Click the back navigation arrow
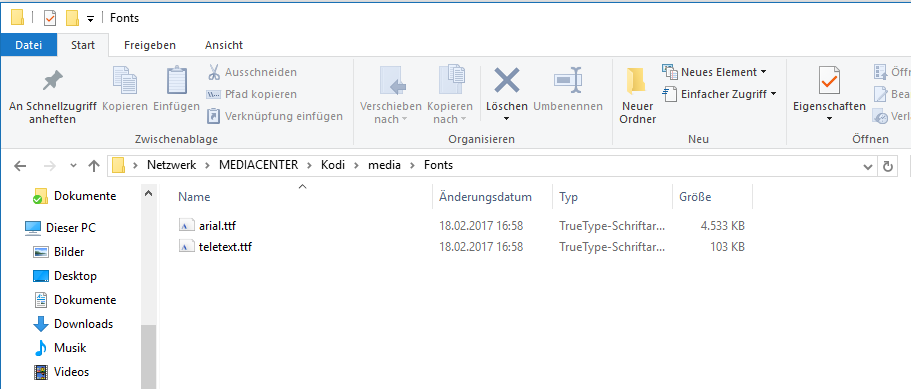Image resolution: width=911 pixels, height=389 pixels. (x=20, y=166)
